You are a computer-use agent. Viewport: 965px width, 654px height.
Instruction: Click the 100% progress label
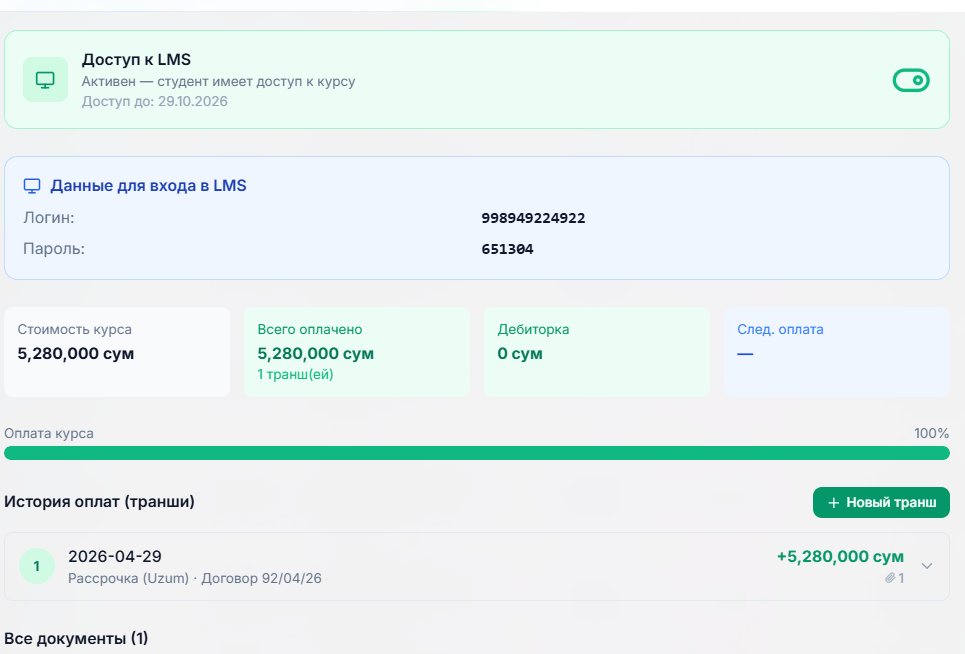pos(931,433)
